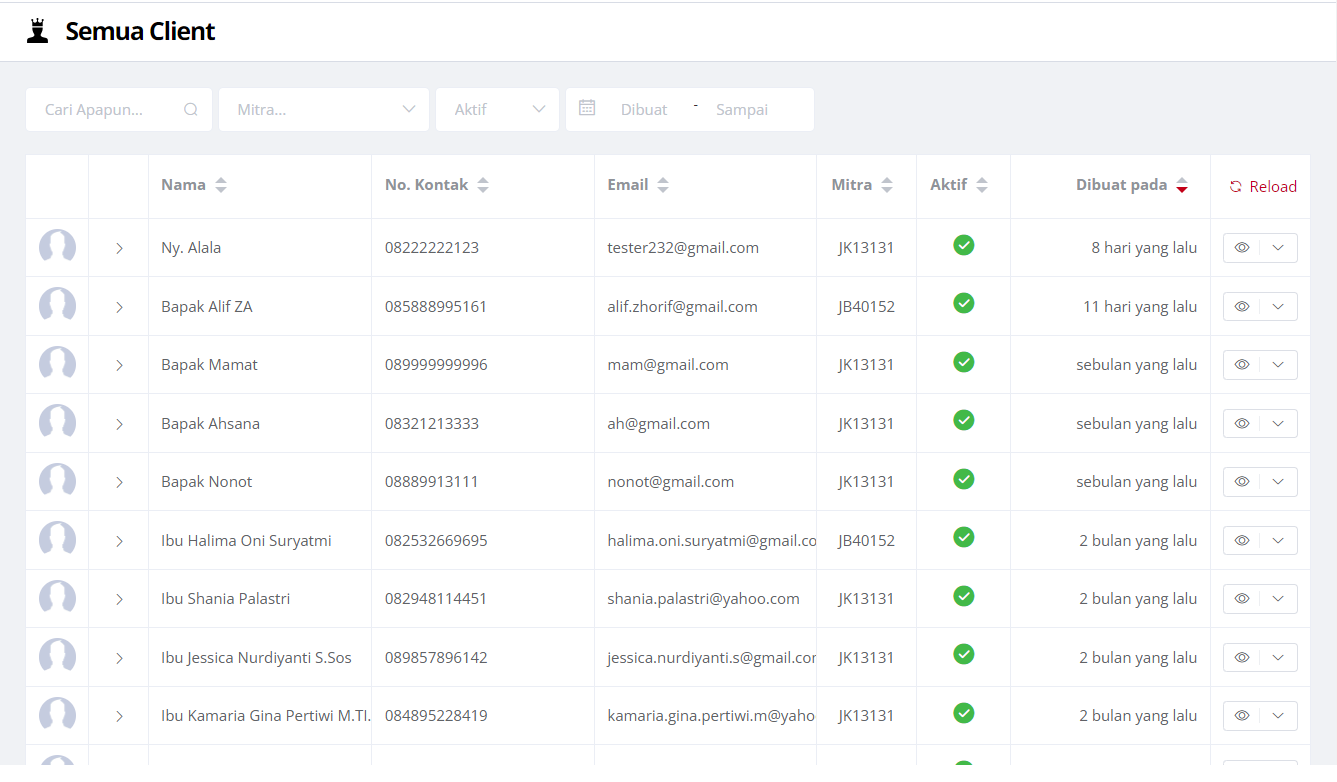Click the chess king logo icon
Viewport: 1337px width, 782px height.
[38, 31]
